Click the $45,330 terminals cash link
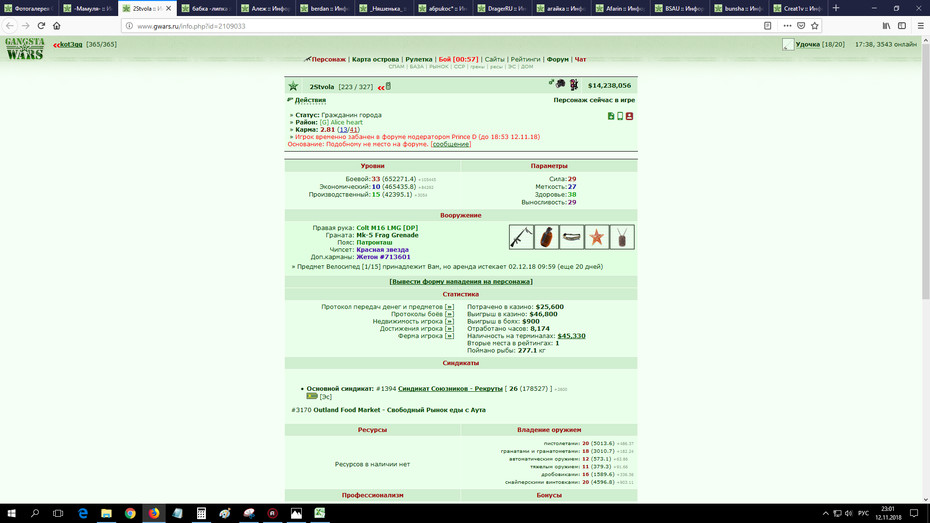 tap(571, 336)
